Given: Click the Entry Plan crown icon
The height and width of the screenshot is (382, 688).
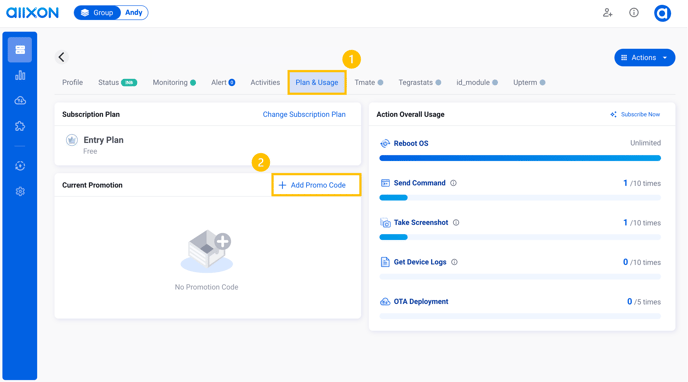Looking at the screenshot, I should point(72,140).
